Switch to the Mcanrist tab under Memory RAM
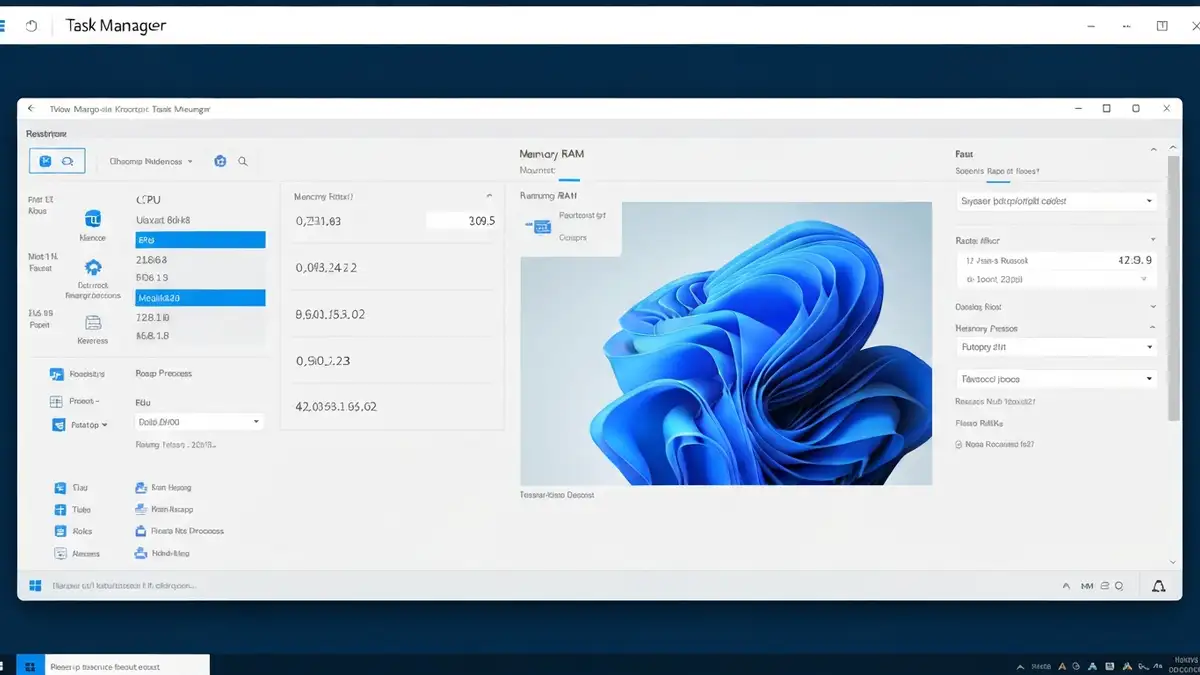The height and width of the screenshot is (675, 1200). (x=537, y=171)
